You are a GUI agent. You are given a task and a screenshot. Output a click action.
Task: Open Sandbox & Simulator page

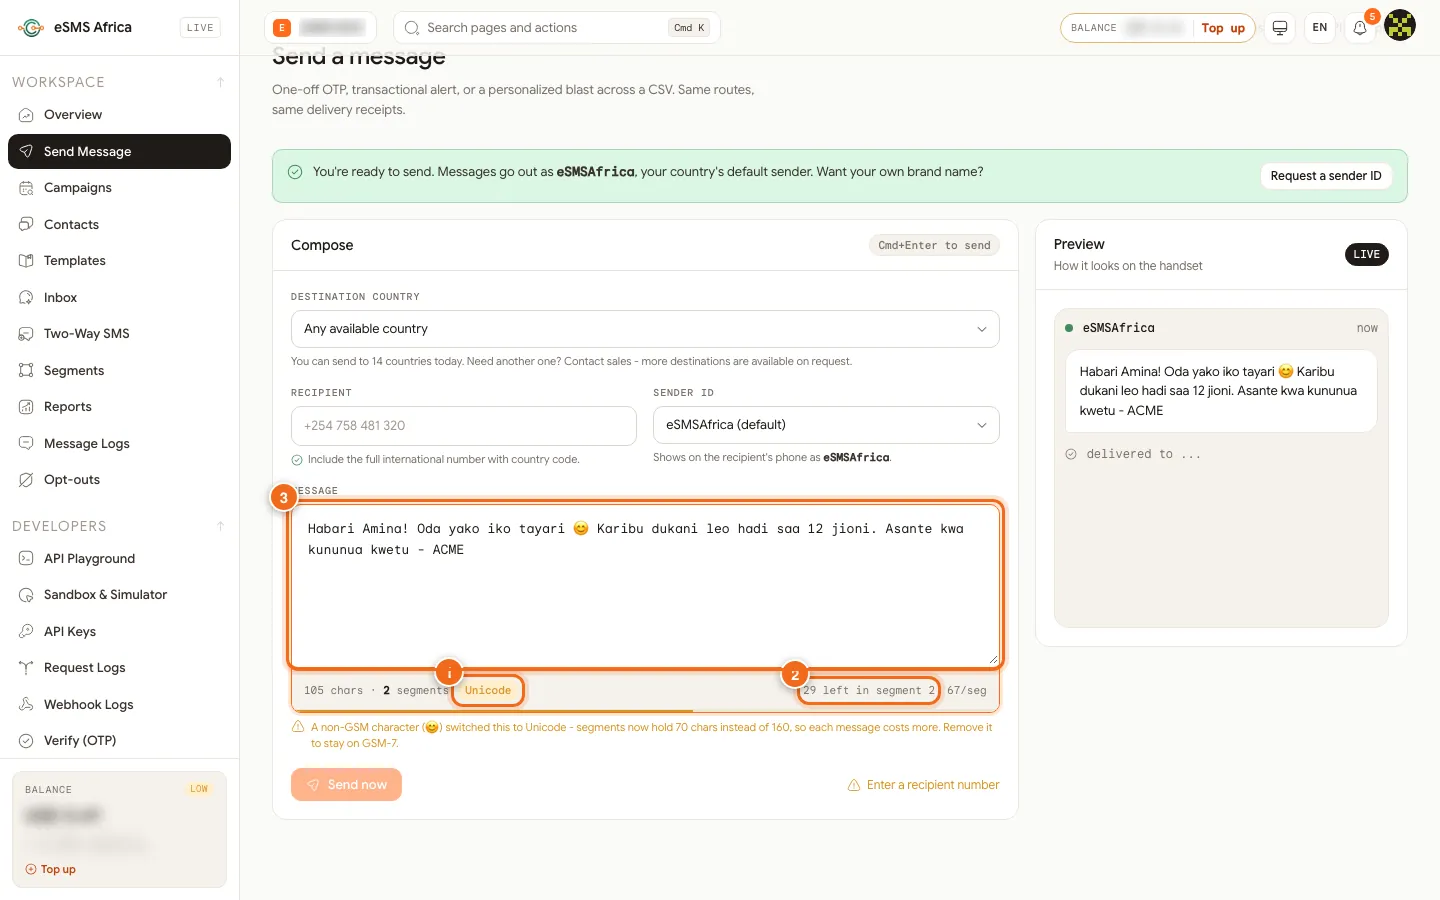click(119, 595)
